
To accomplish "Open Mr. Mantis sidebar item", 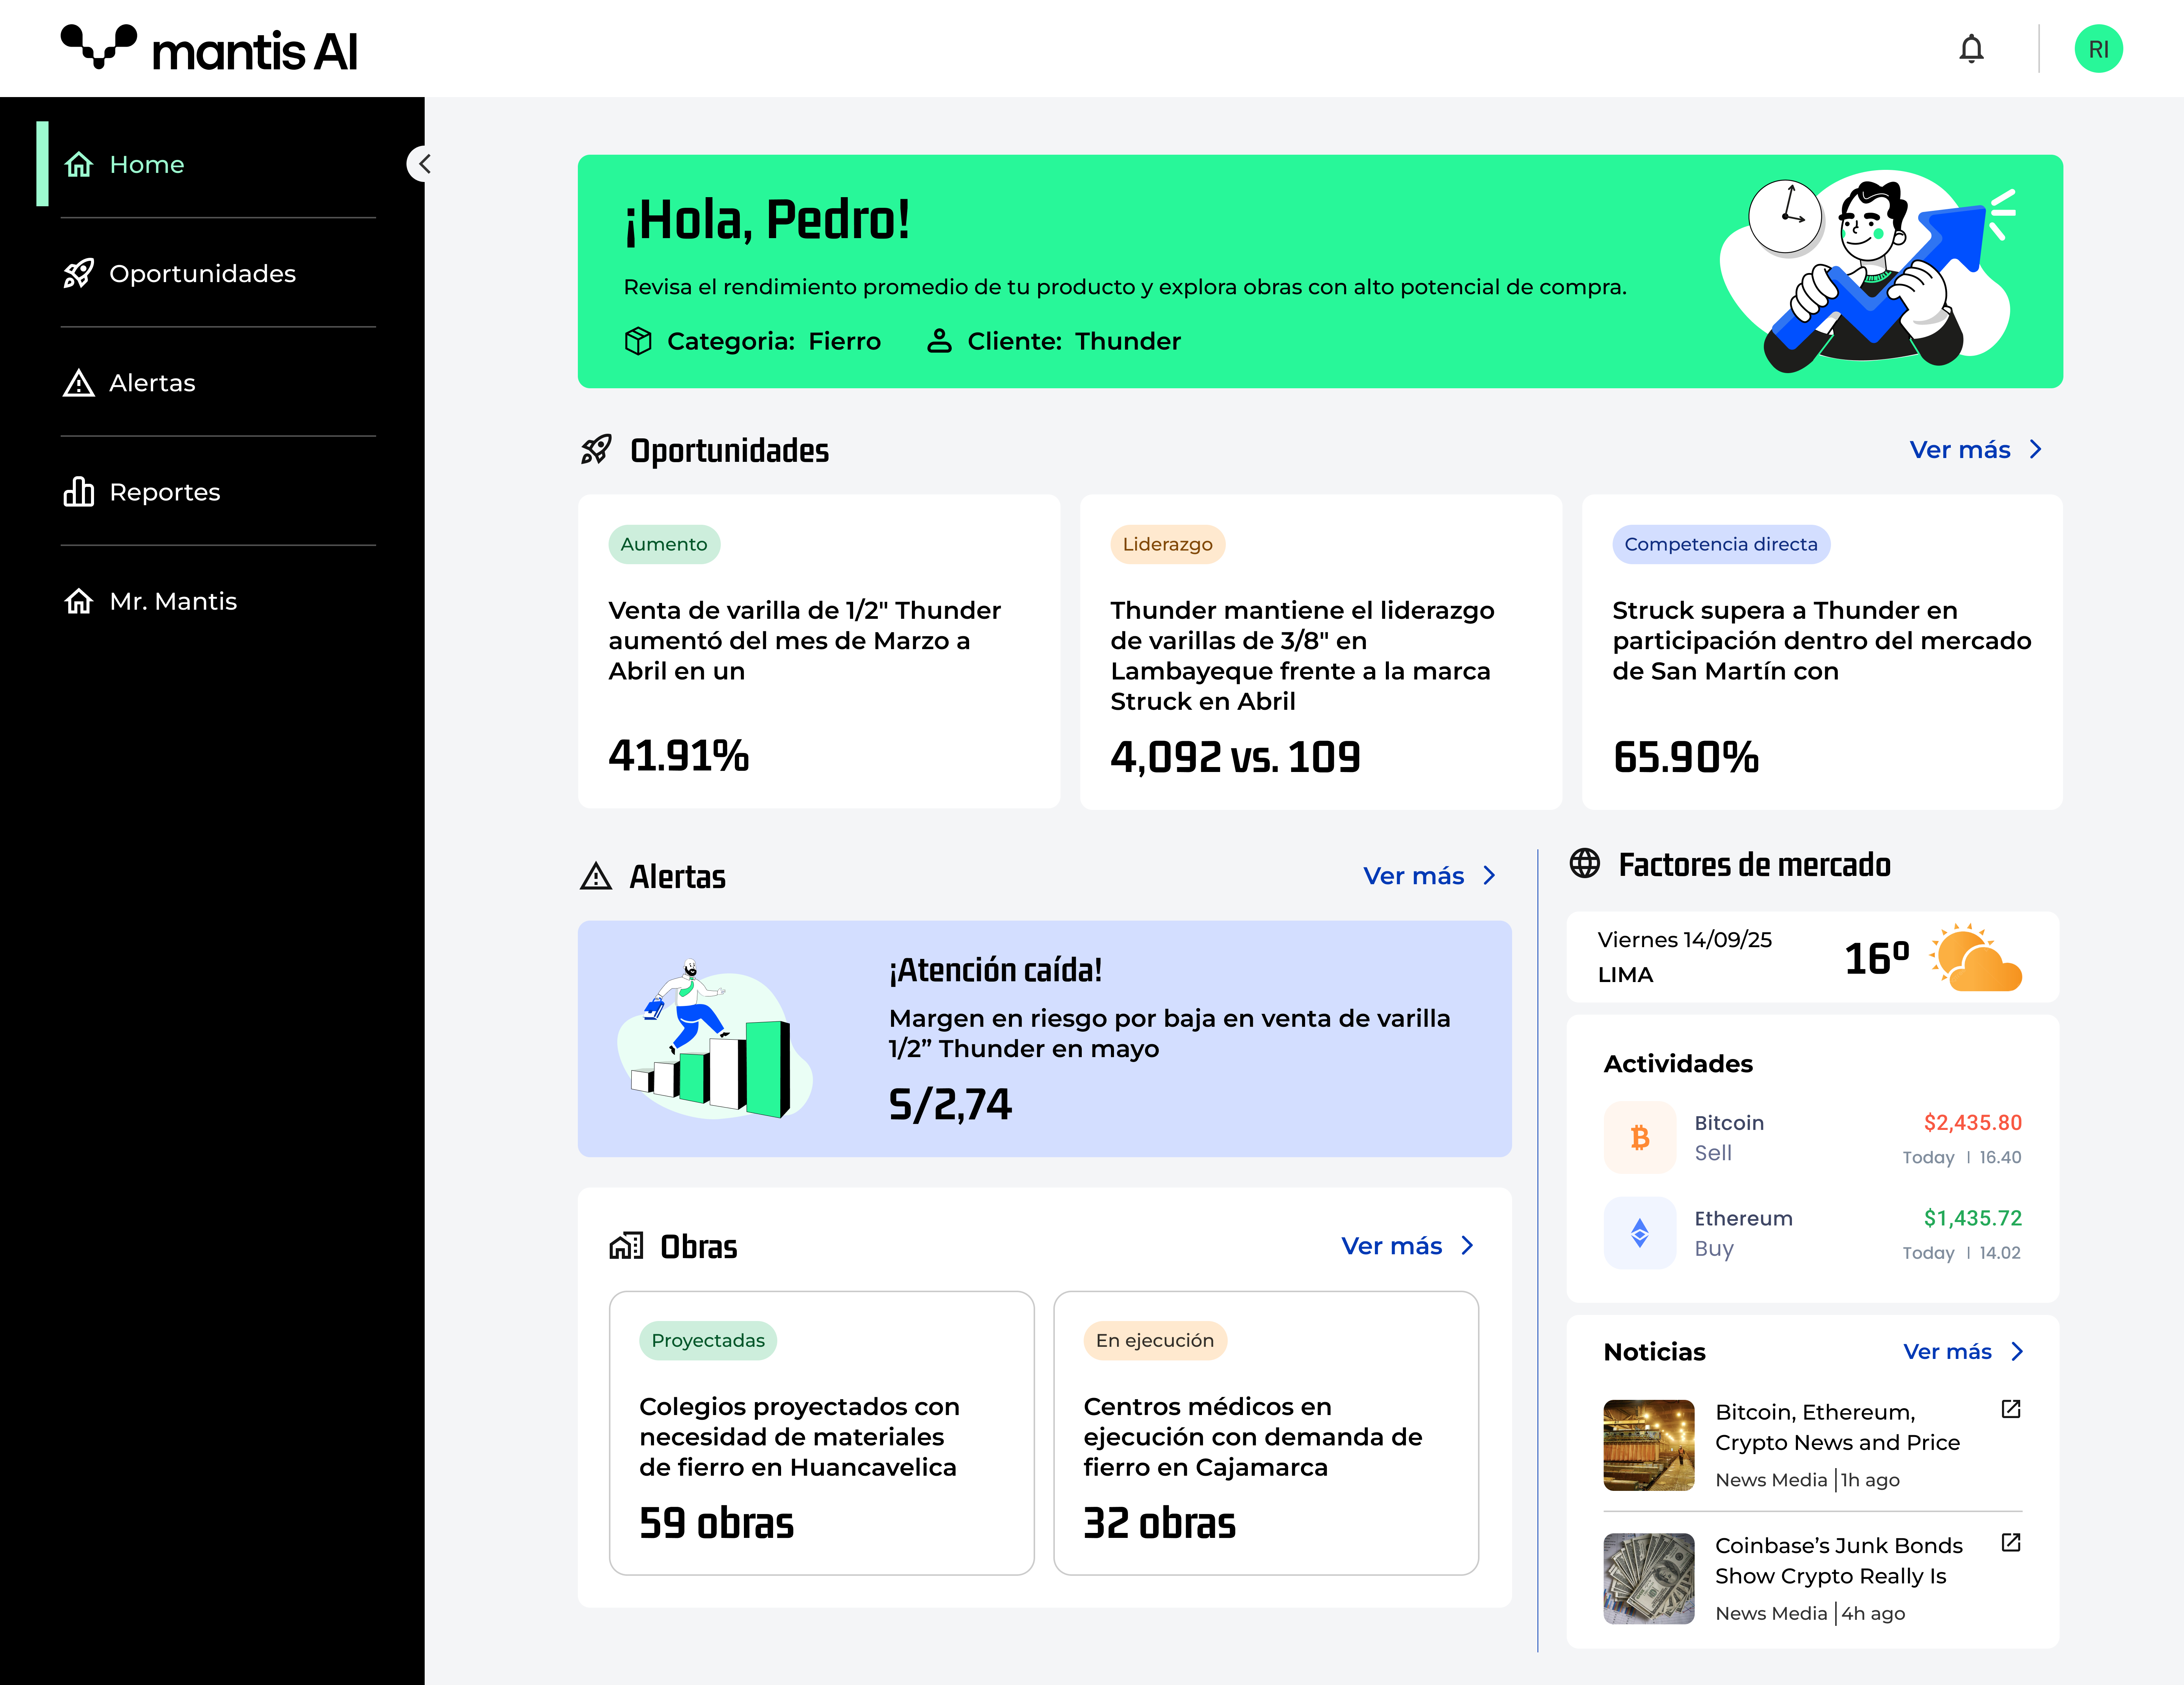I will tap(172, 601).
